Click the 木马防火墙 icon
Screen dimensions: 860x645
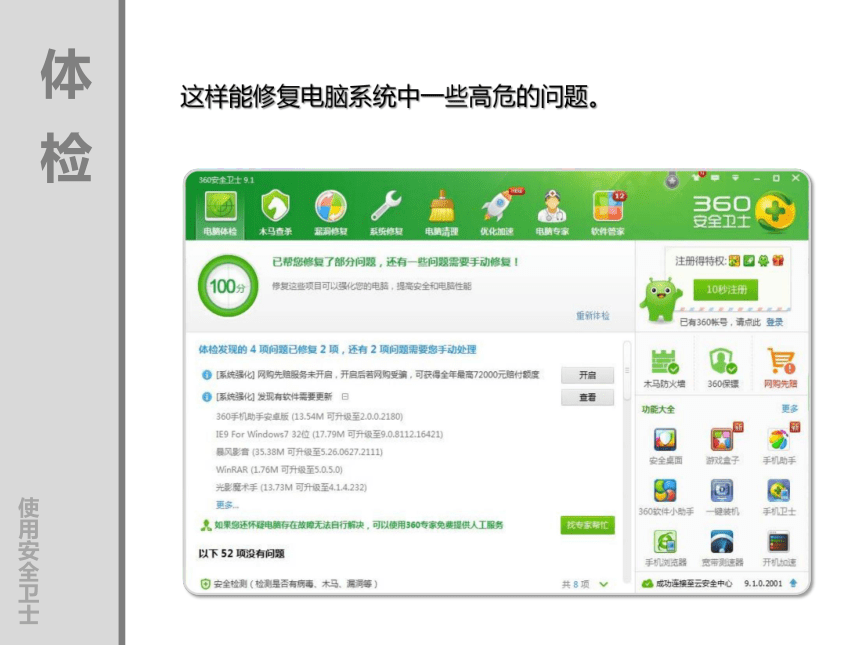point(665,362)
